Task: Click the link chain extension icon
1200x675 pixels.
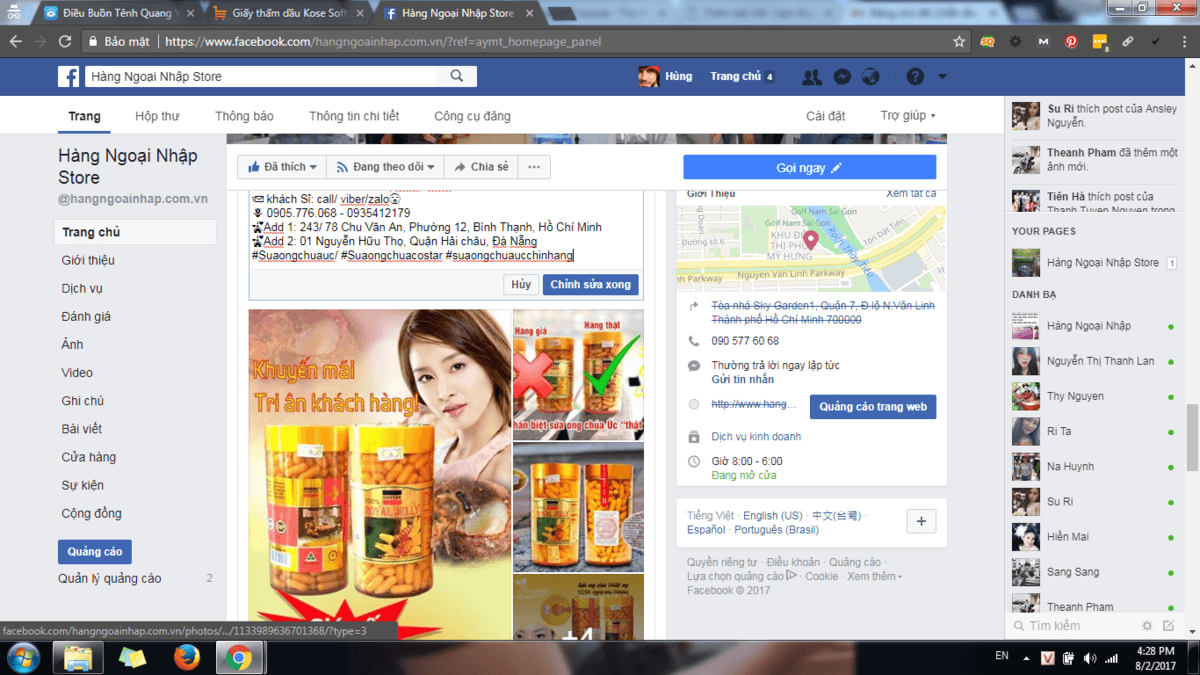Action: tap(1128, 42)
